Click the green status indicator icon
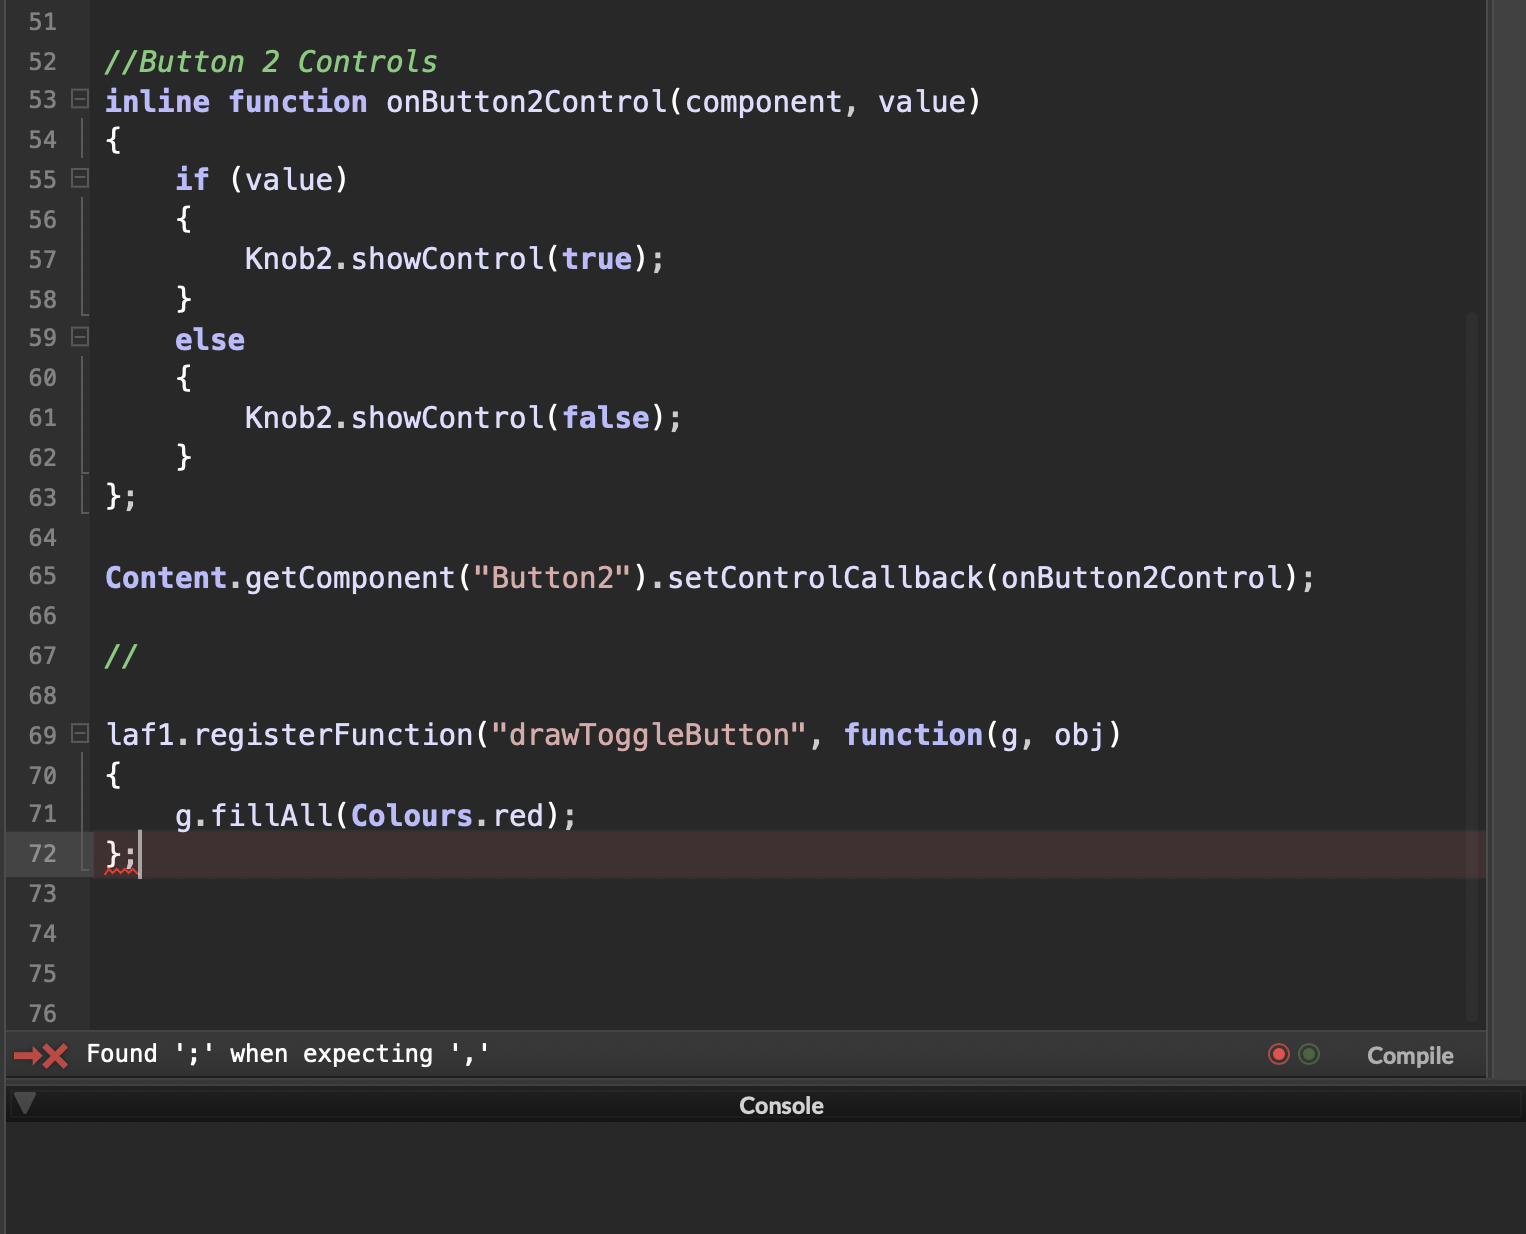 pyautogui.click(x=1309, y=1054)
